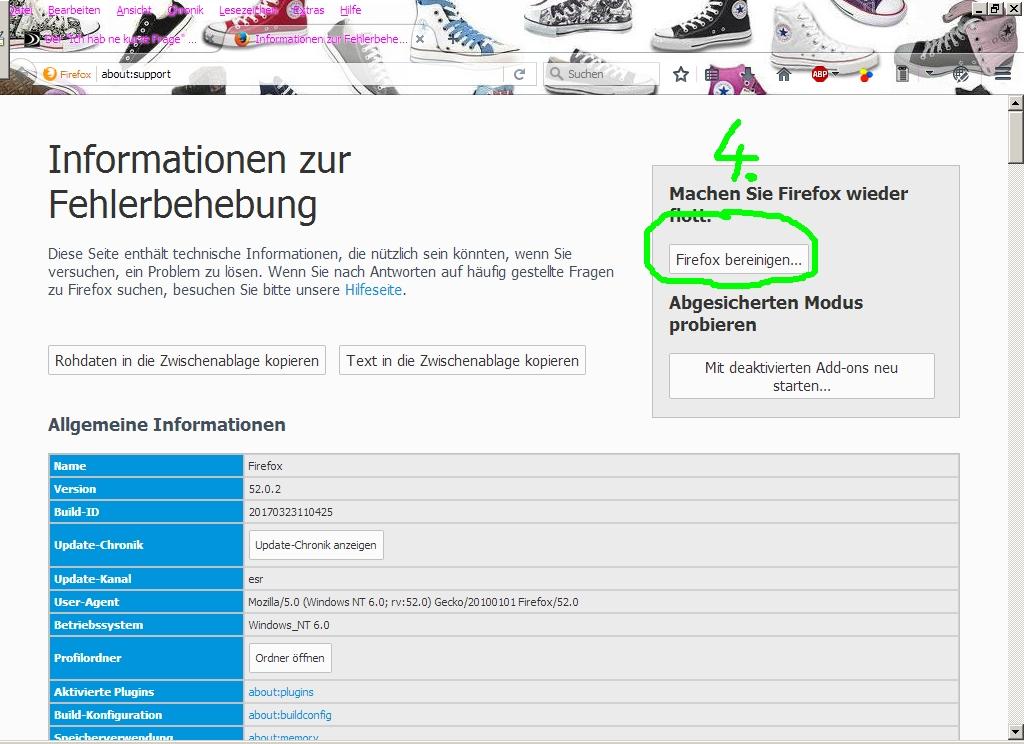Click 'Rohdaten in die Zwischenablage kopieren'
Viewport: 1024px width, 744px height.
point(187,361)
